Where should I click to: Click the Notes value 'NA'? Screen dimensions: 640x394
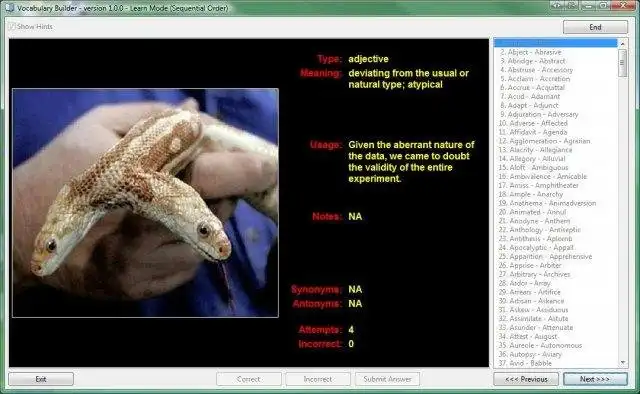coord(355,216)
